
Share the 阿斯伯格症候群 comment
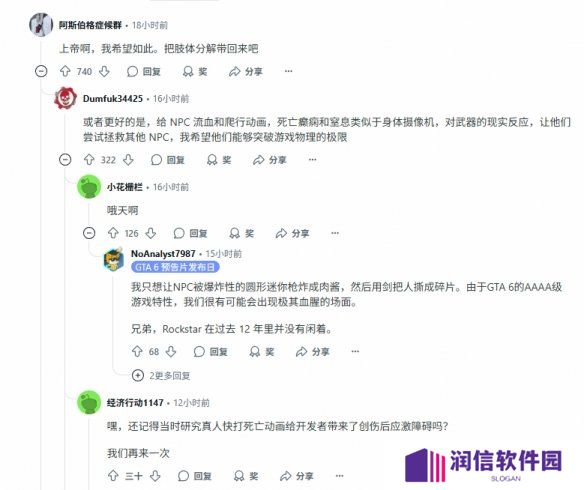(246, 71)
